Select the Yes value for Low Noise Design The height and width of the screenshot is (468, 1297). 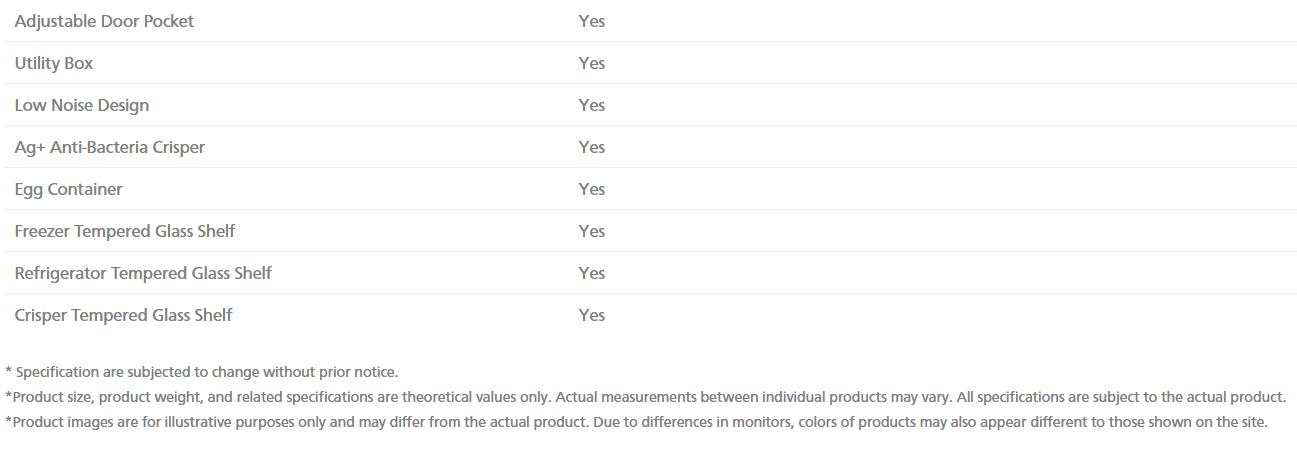pos(592,105)
